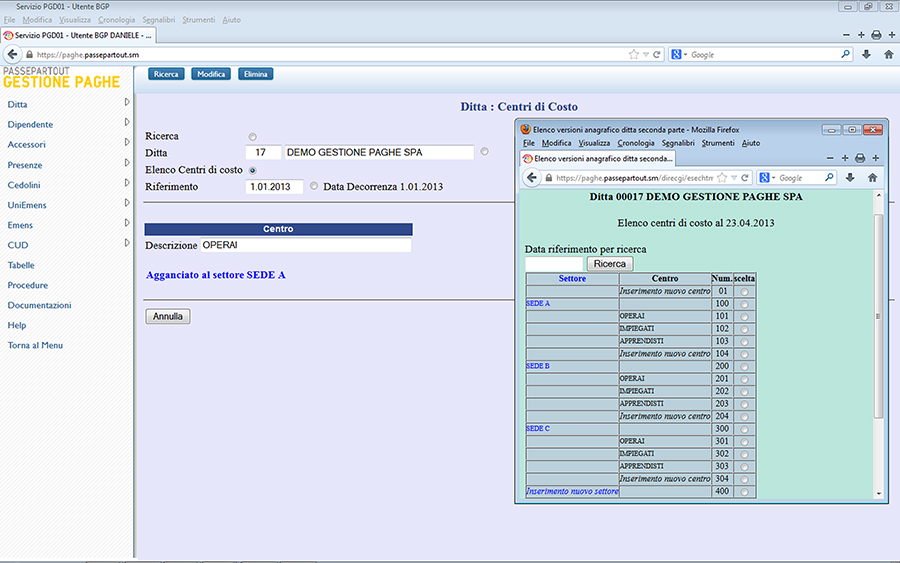Screen dimensions: 900x563
Task: Open Strumenti menu in popup window
Action: [x=717, y=143]
